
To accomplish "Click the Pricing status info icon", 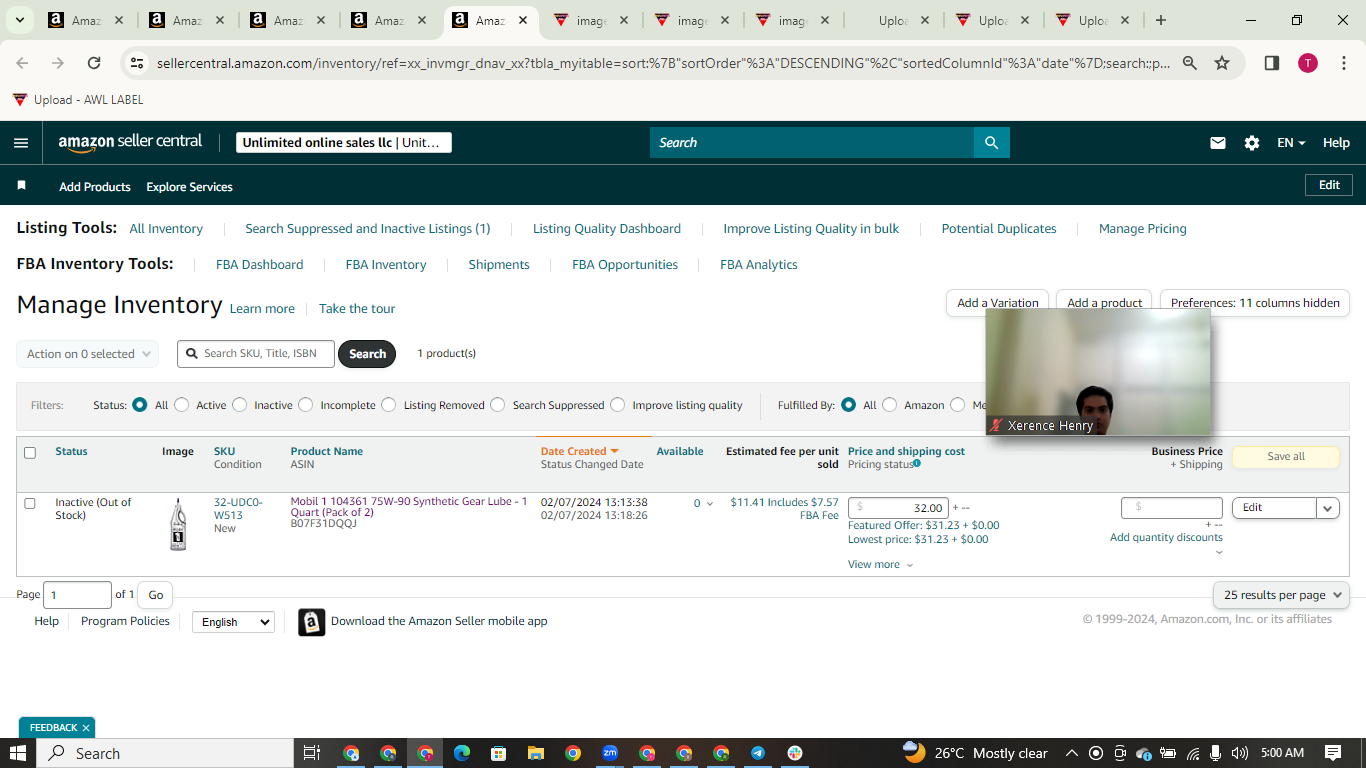I will (917, 464).
